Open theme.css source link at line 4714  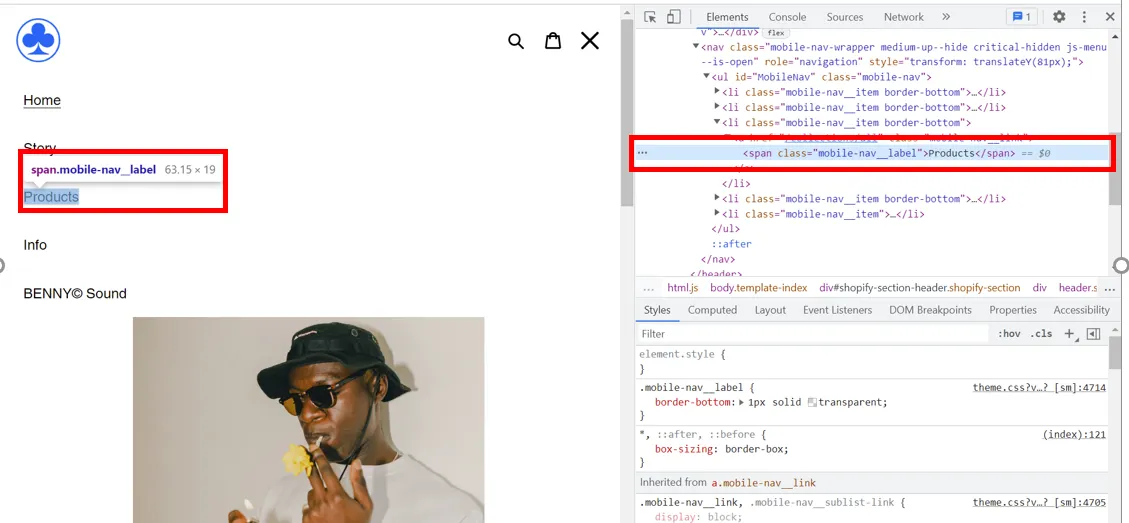(x=1039, y=388)
